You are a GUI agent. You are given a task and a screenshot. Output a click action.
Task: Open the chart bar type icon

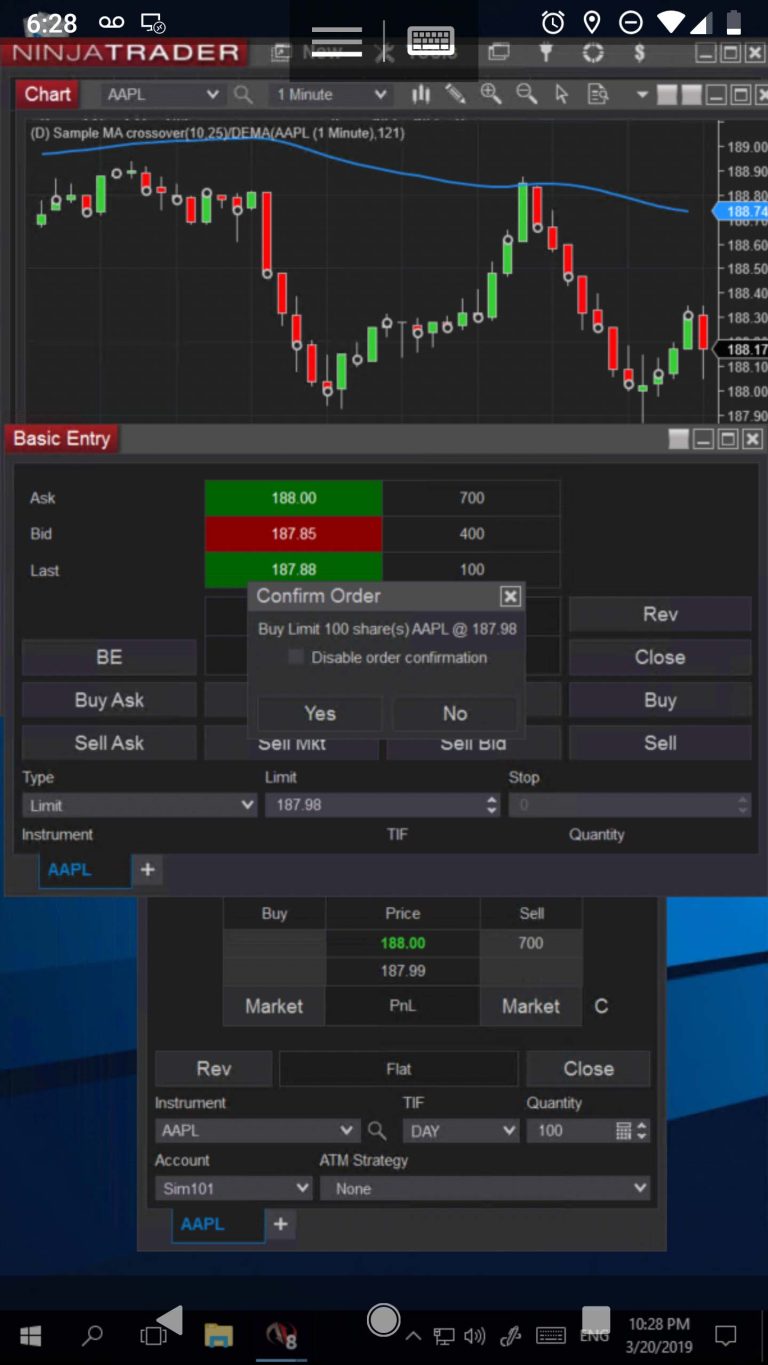pos(421,94)
